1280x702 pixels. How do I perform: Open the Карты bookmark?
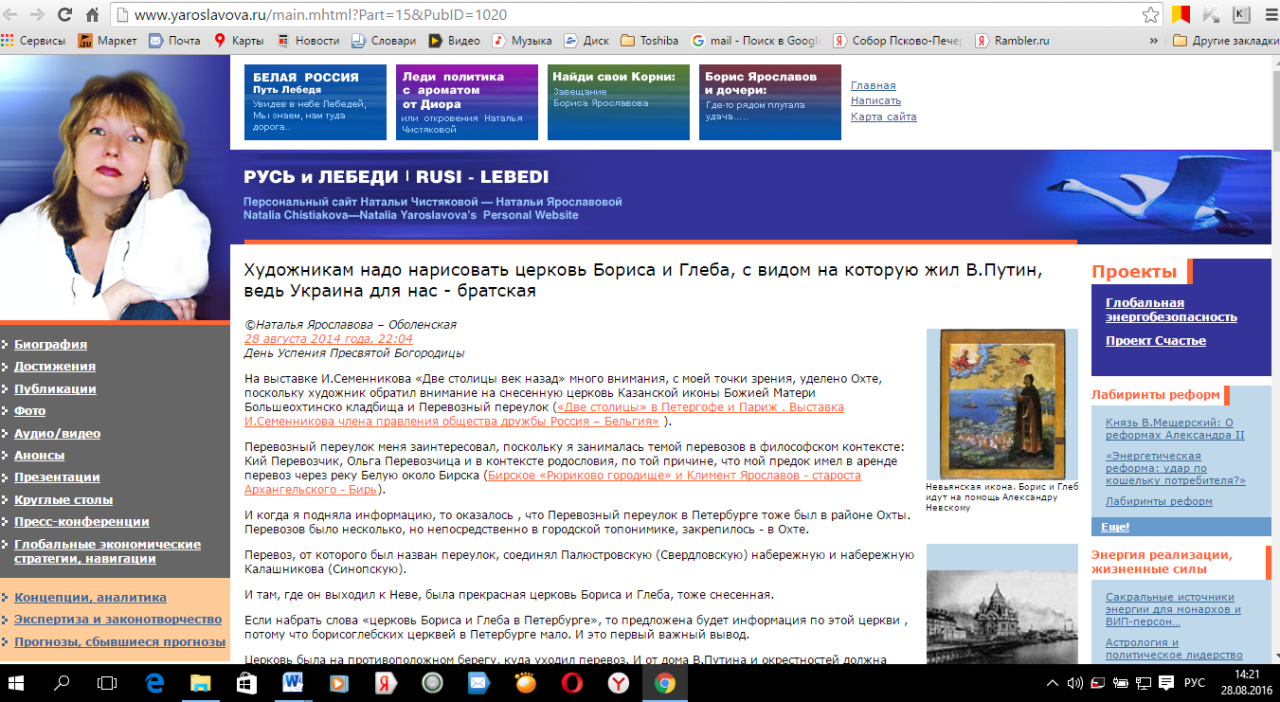(239, 41)
